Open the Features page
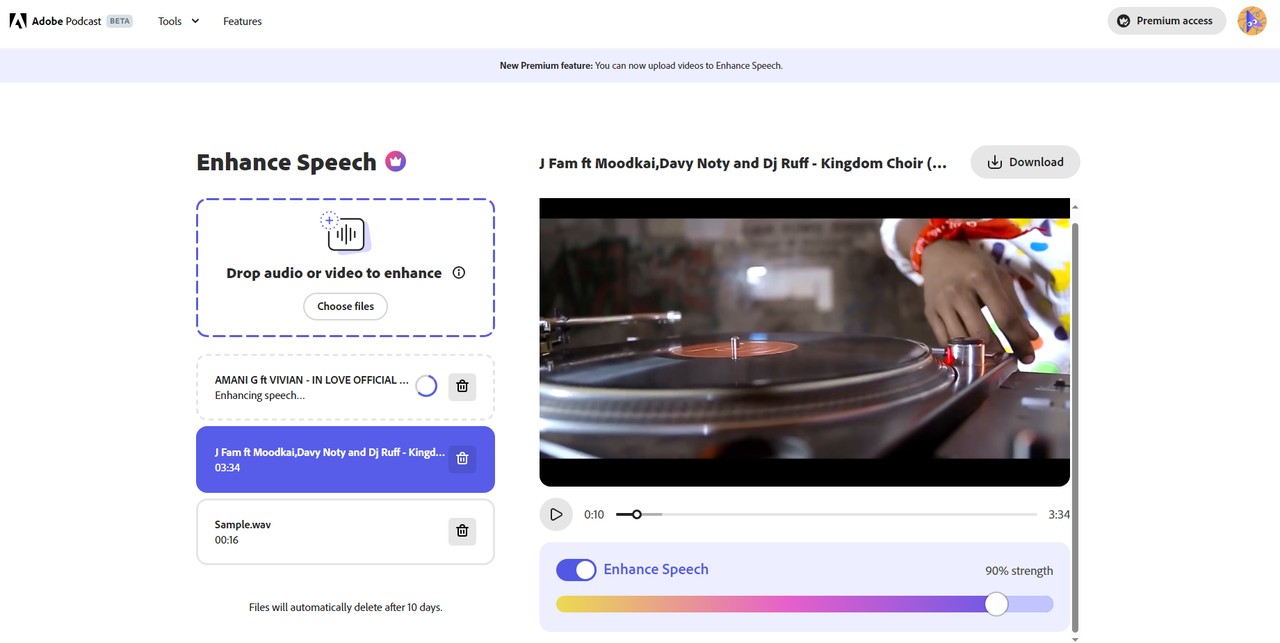The image size is (1280, 643). [242, 21]
